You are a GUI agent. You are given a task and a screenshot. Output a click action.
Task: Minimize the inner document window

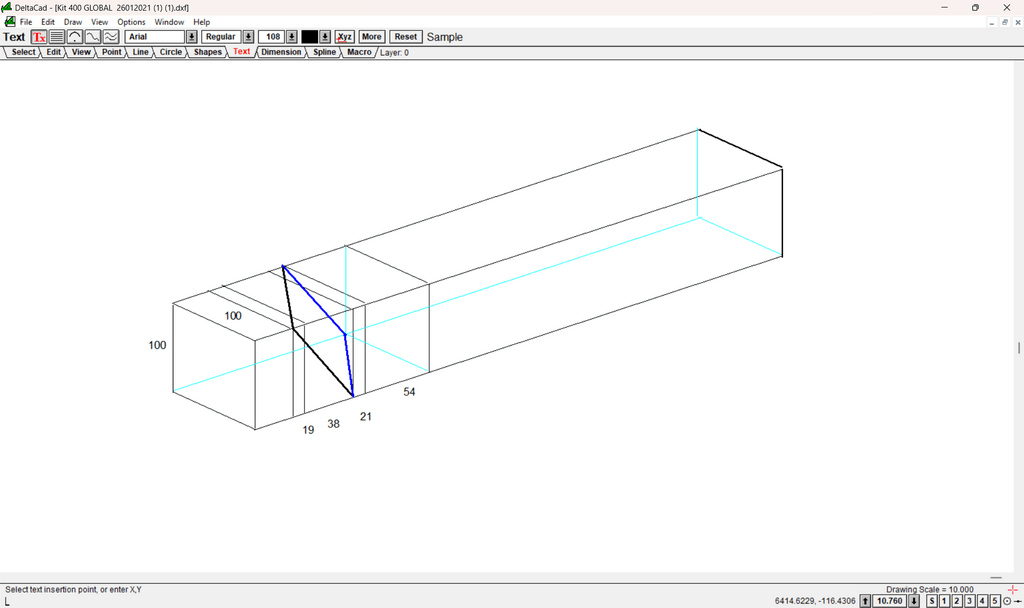tap(991, 22)
